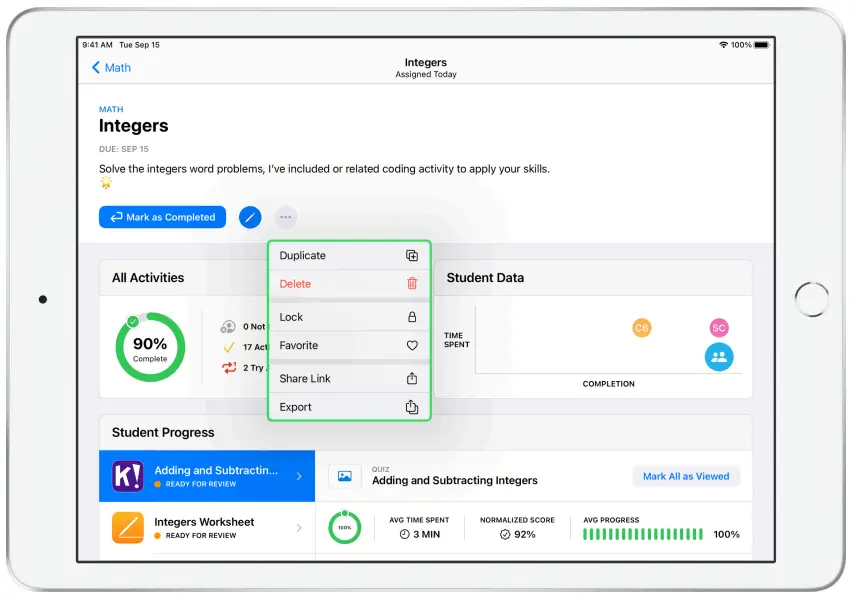Select the Integers Worksheet activity row
The image size is (858, 601).
point(207,528)
